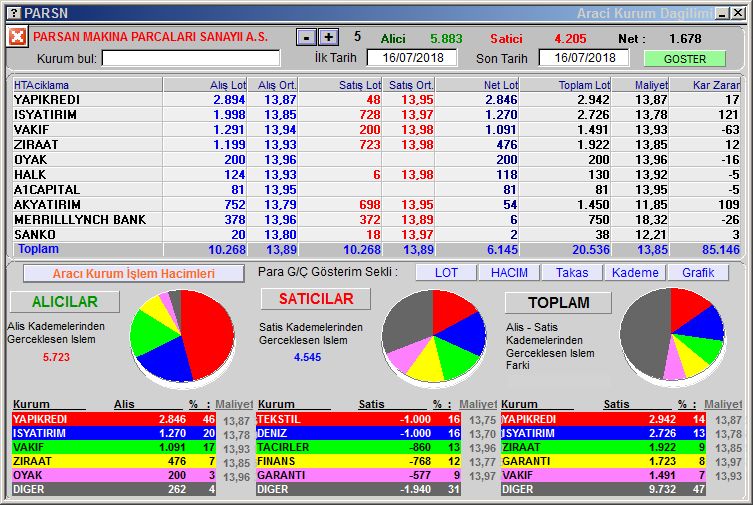
Task: Click the help question mark icon in title bar
Action: click(x=15, y=13)
